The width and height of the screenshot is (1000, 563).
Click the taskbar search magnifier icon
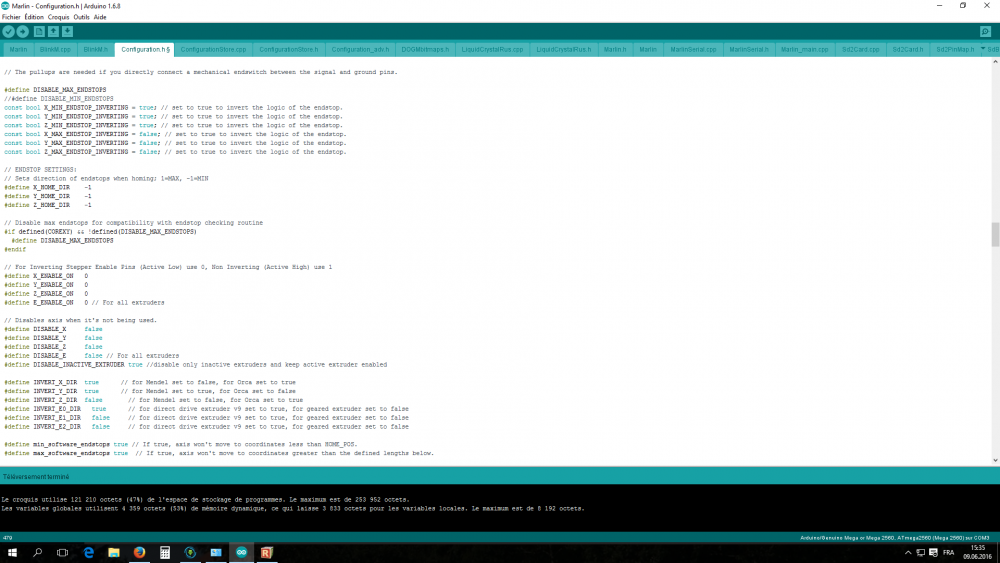pyautogui.click(x=38, y=552)
